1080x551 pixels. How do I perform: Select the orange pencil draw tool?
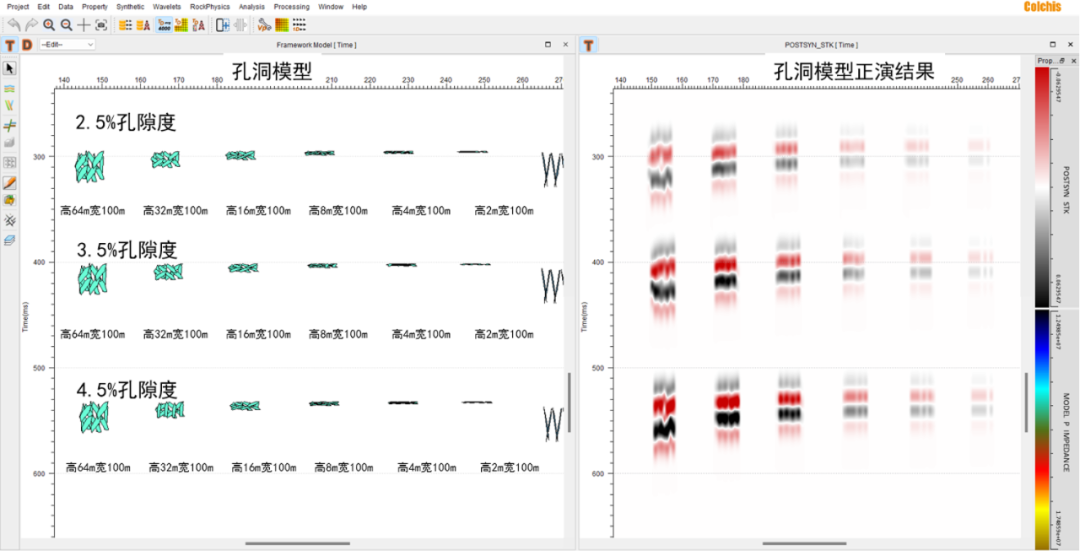click(x=10, y=183)
